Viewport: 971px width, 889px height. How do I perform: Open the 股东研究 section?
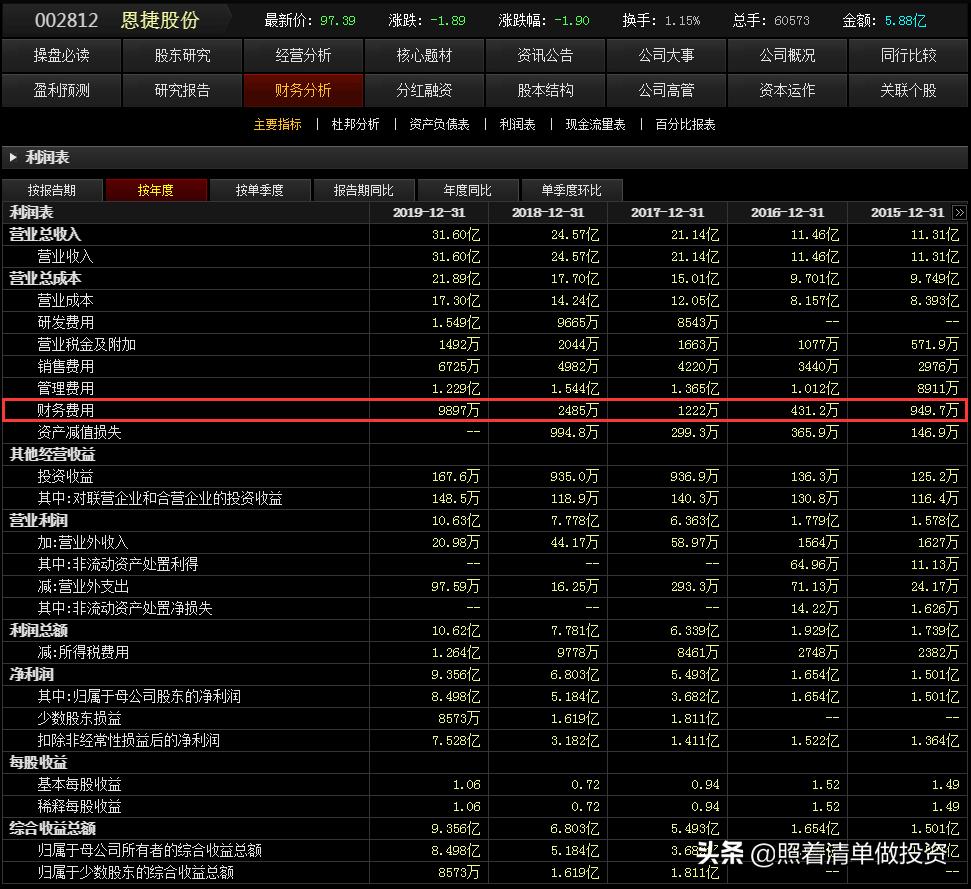(182, 56)
